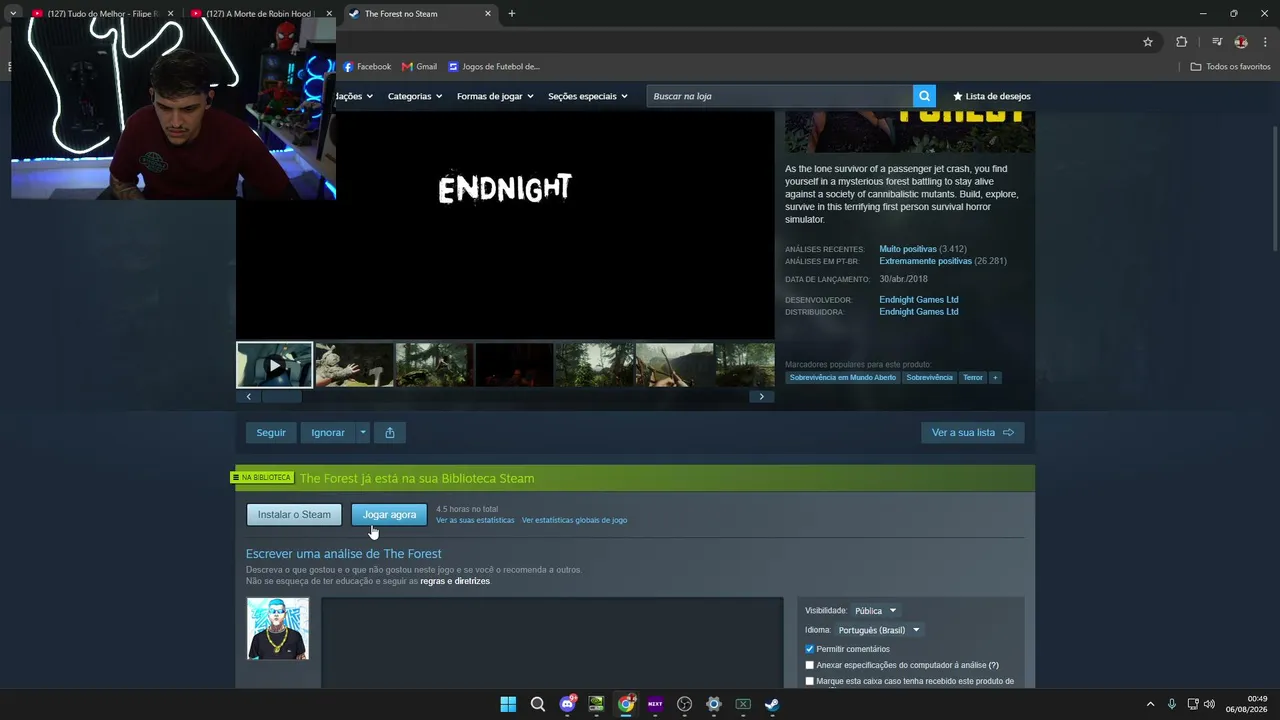1280x720 pixels.
Task: Select the Sobrevivência em Mundo Aberto tag
Action: coord(843,378)
